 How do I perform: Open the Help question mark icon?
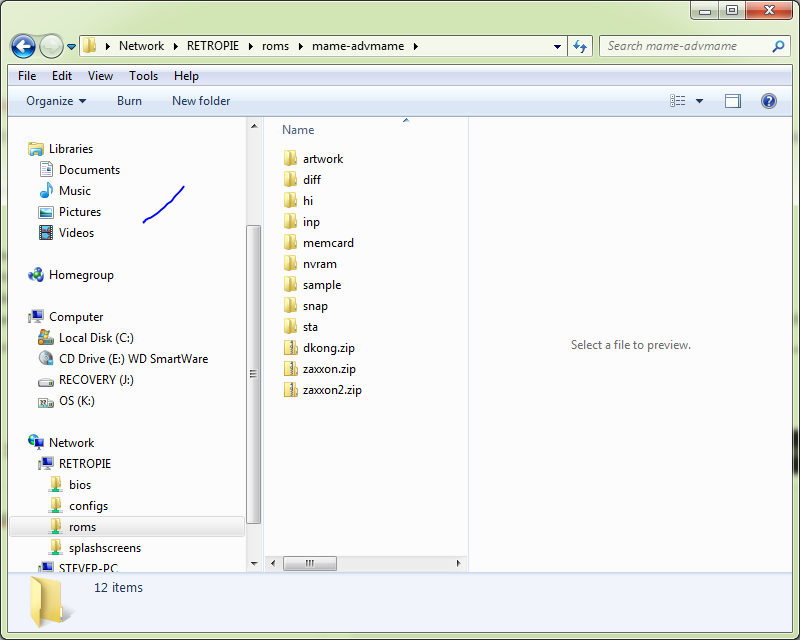point(768,101)
